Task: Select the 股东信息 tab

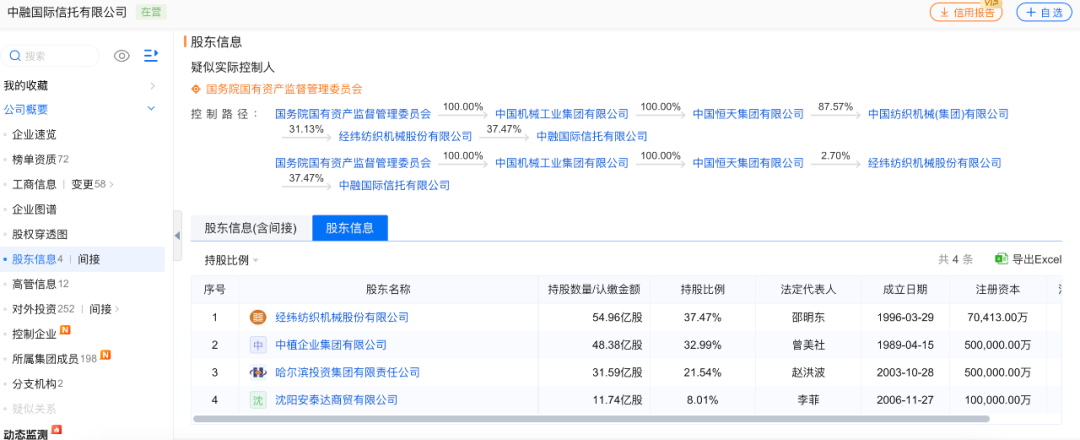Action: pyautogui.click(x=350, y=229)
